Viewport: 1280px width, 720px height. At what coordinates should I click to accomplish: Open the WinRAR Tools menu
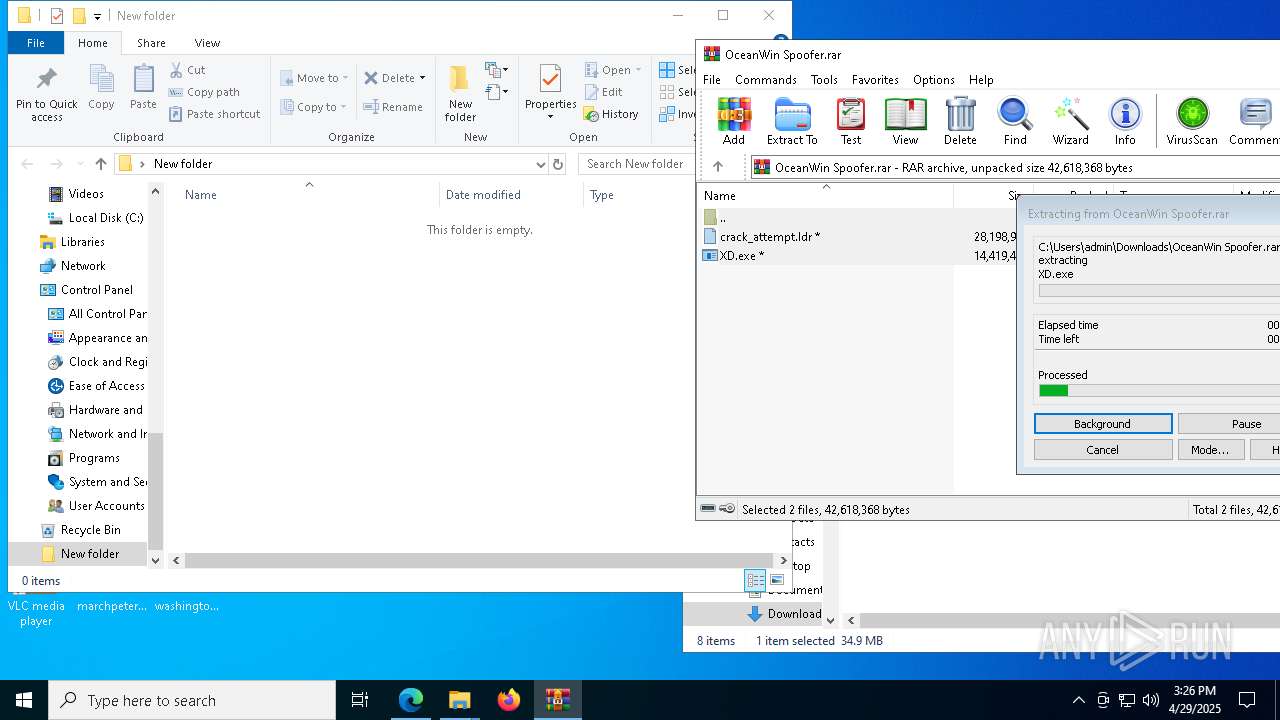pyautogui.click(x=824, y=80)
